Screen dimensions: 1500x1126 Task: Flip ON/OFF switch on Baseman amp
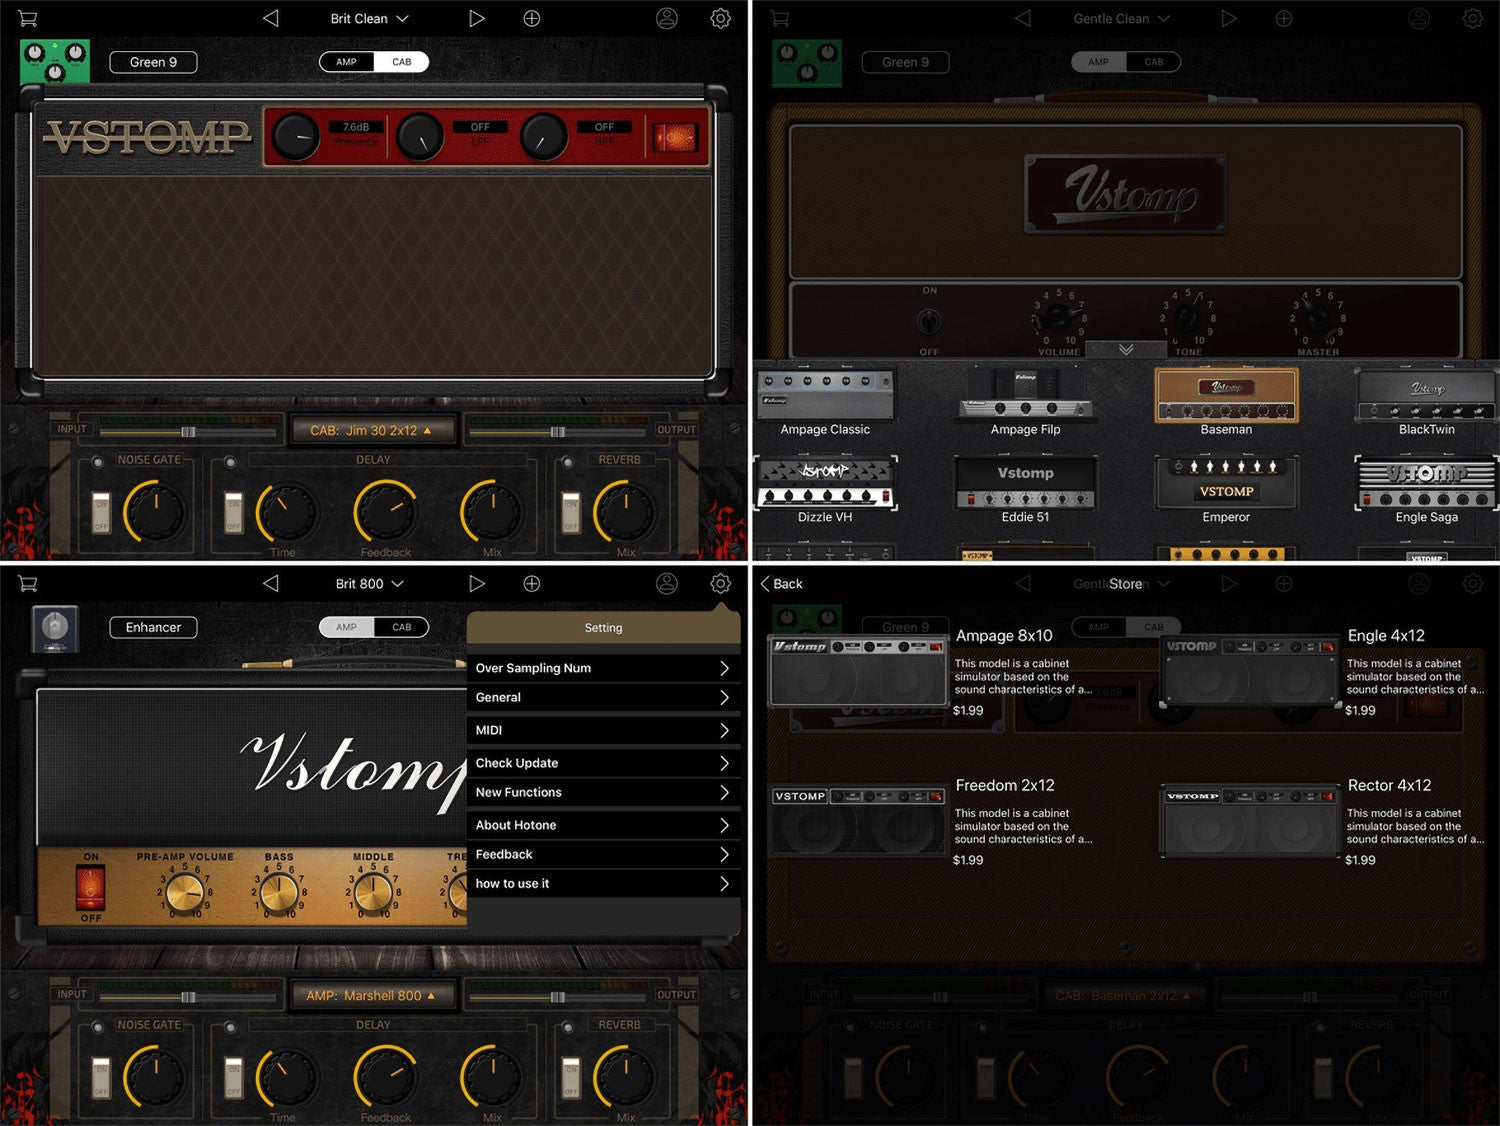(929, 321)
